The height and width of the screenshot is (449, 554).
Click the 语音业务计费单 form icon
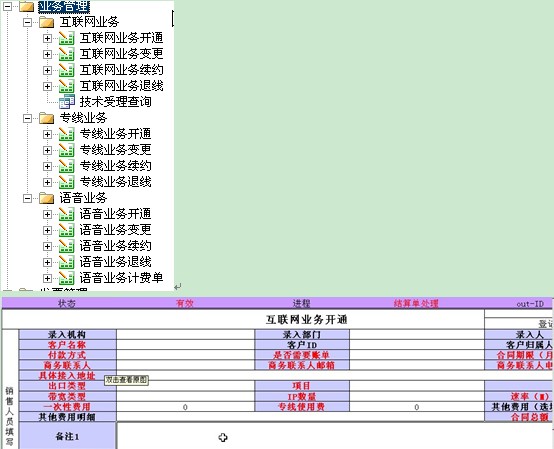coord(66,278)
